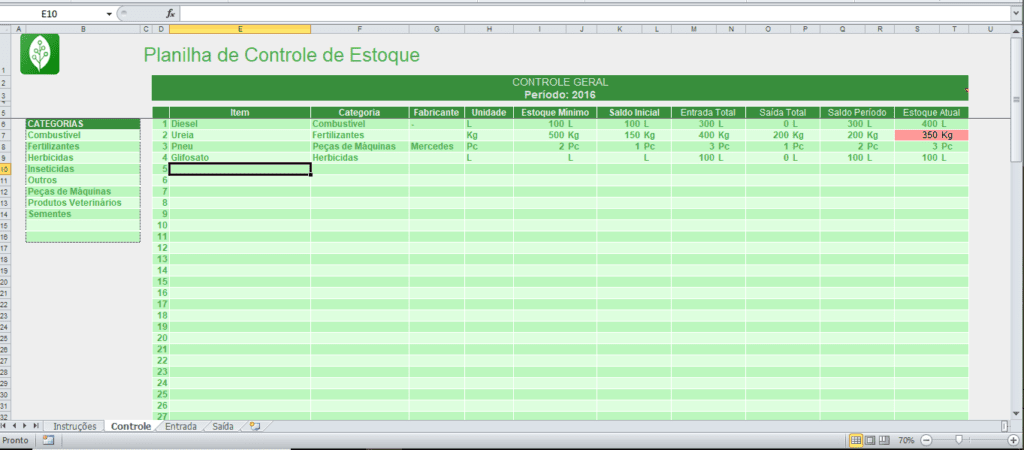This screenshot has width=1024, height=450.
Task: Switch to Normal view icon in status bar
Action: [856, 440]
